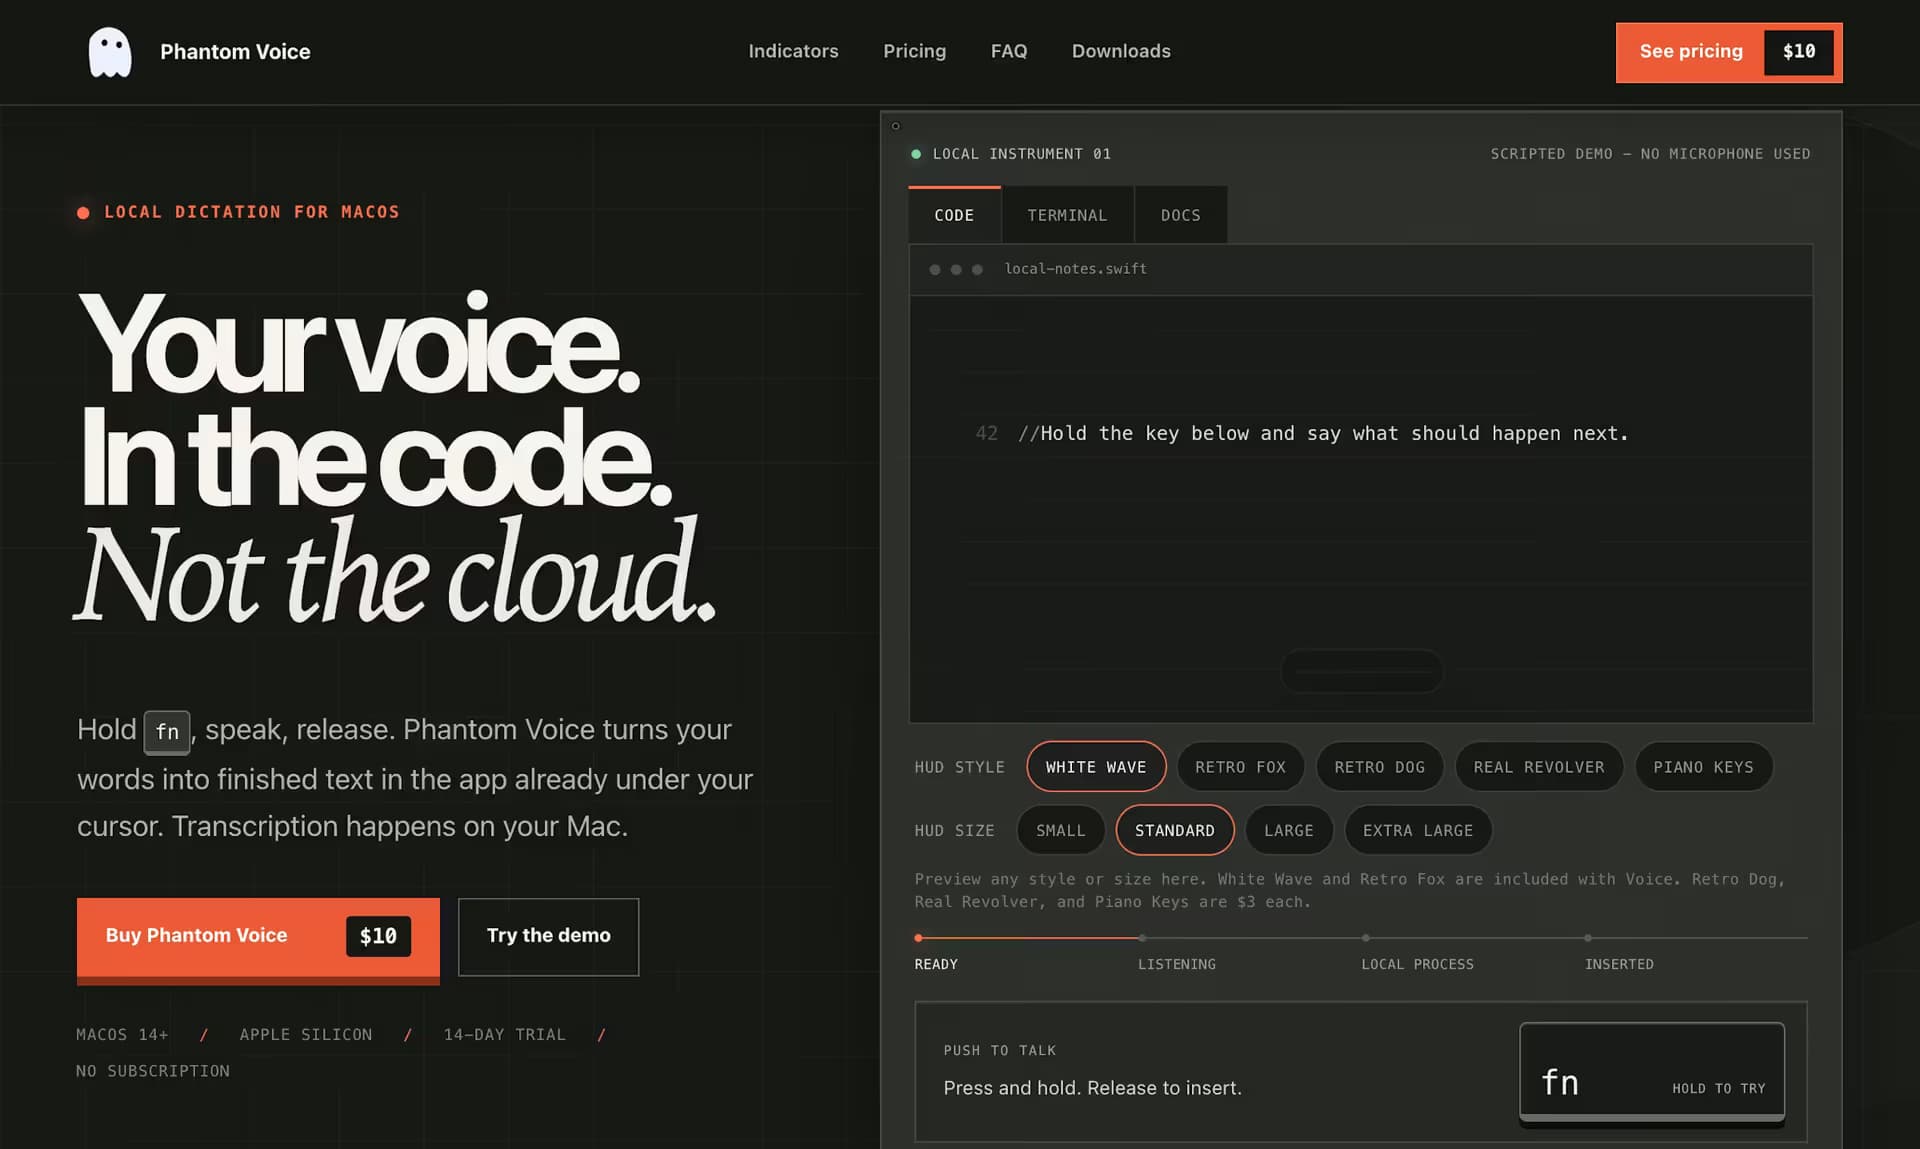Click the line 42 code comment
Viewport: 1920px width, 1149px height.
(x=1323, y=433)
